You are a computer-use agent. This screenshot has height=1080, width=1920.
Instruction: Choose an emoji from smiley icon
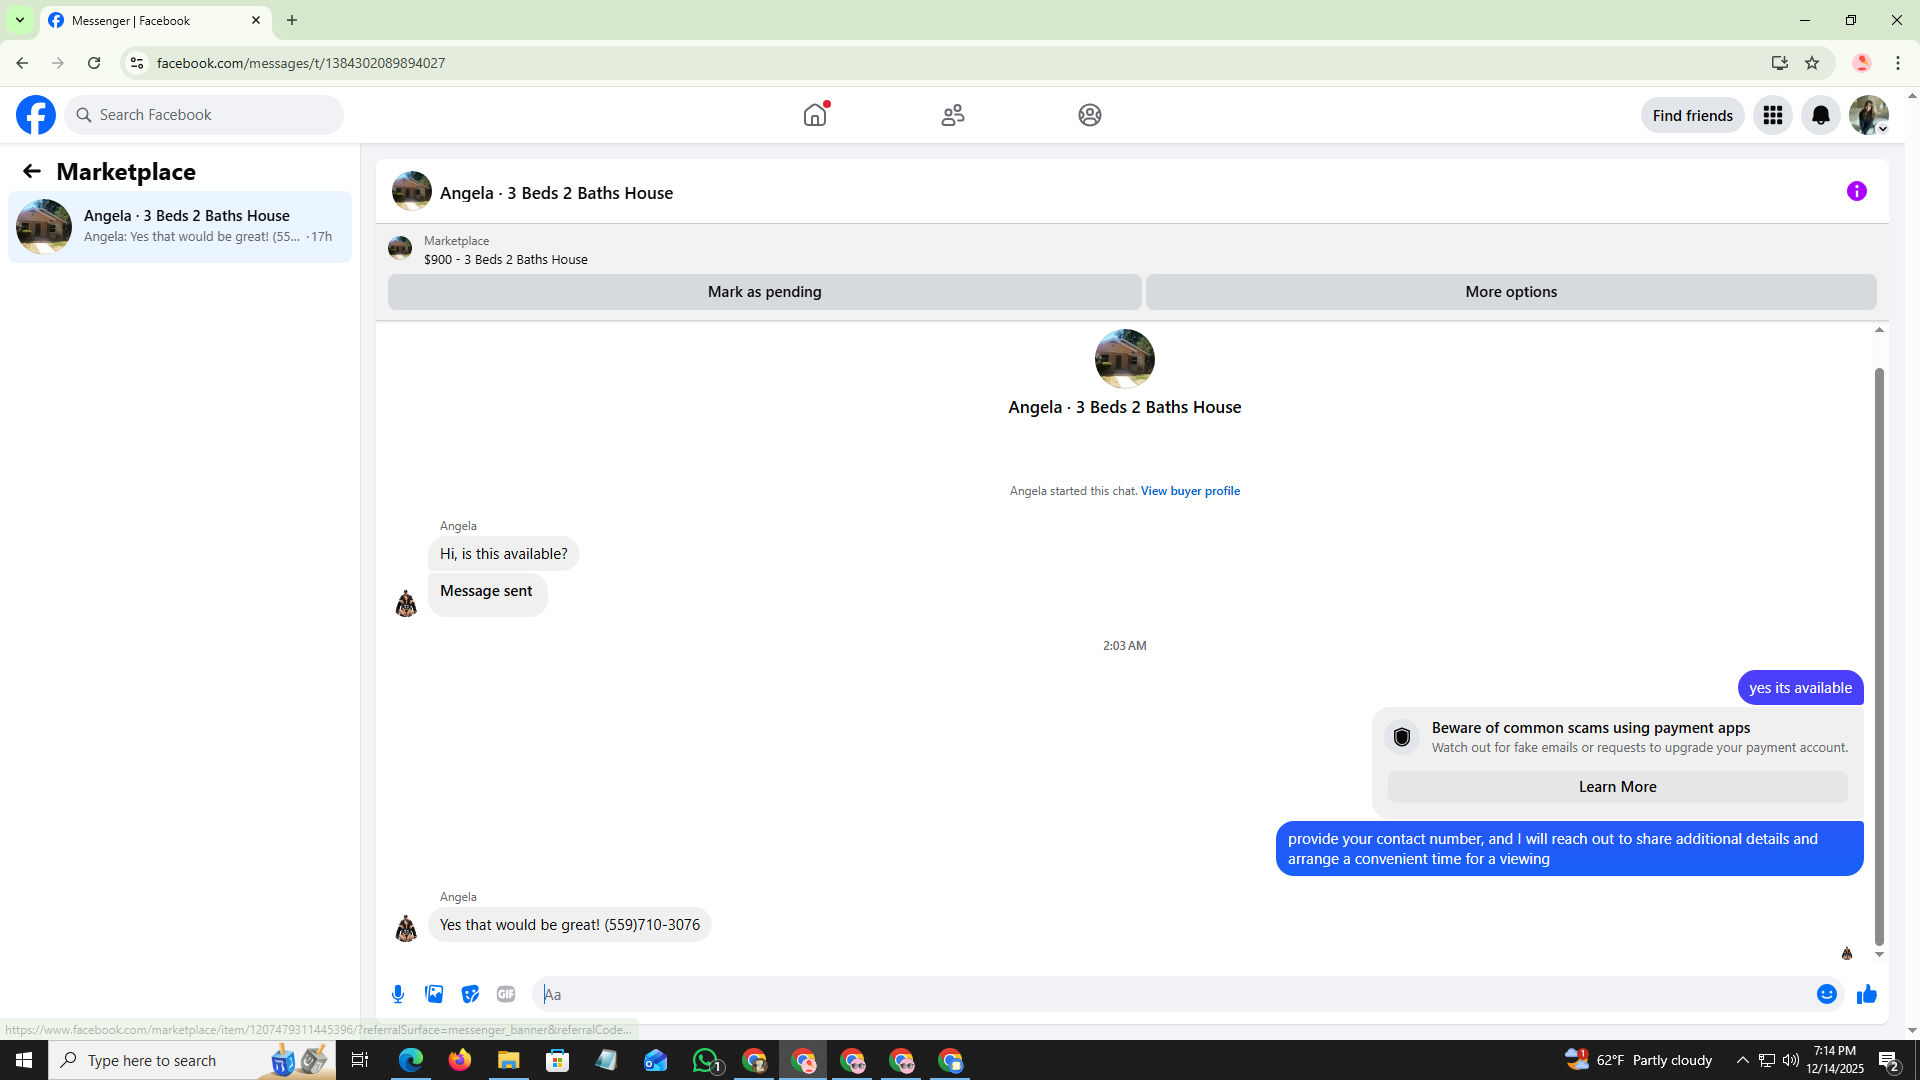1826,994
